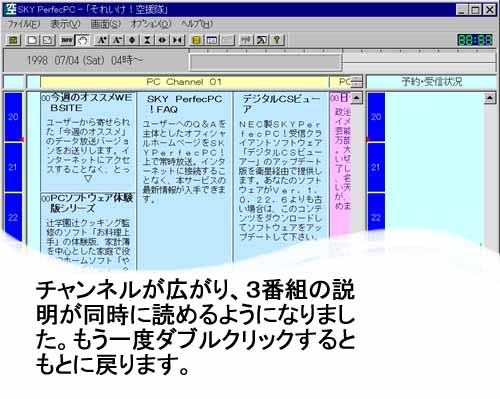Select the デジタルCSビューア program title

click(281, 104)
